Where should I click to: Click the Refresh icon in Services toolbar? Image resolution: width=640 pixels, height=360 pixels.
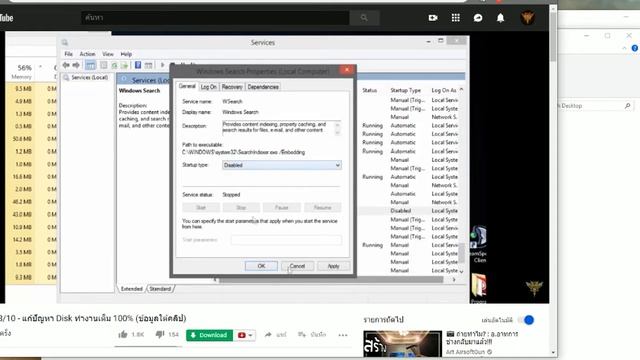(x=115, y=65)
